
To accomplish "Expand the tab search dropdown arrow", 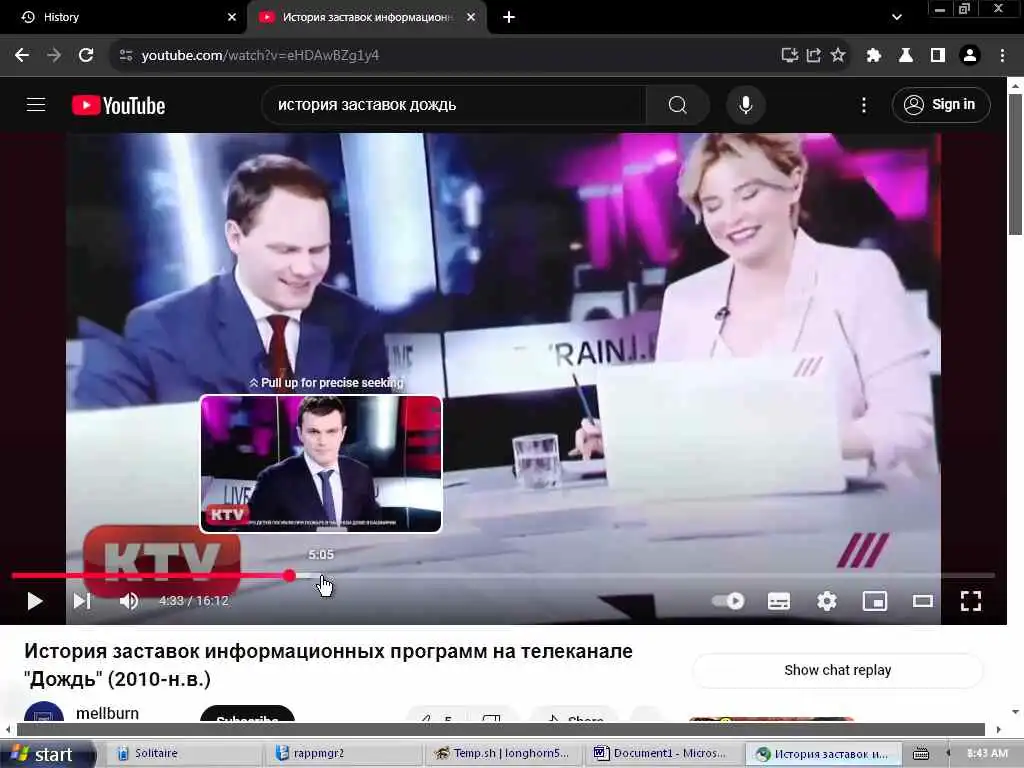I will [x=897, y=17].
